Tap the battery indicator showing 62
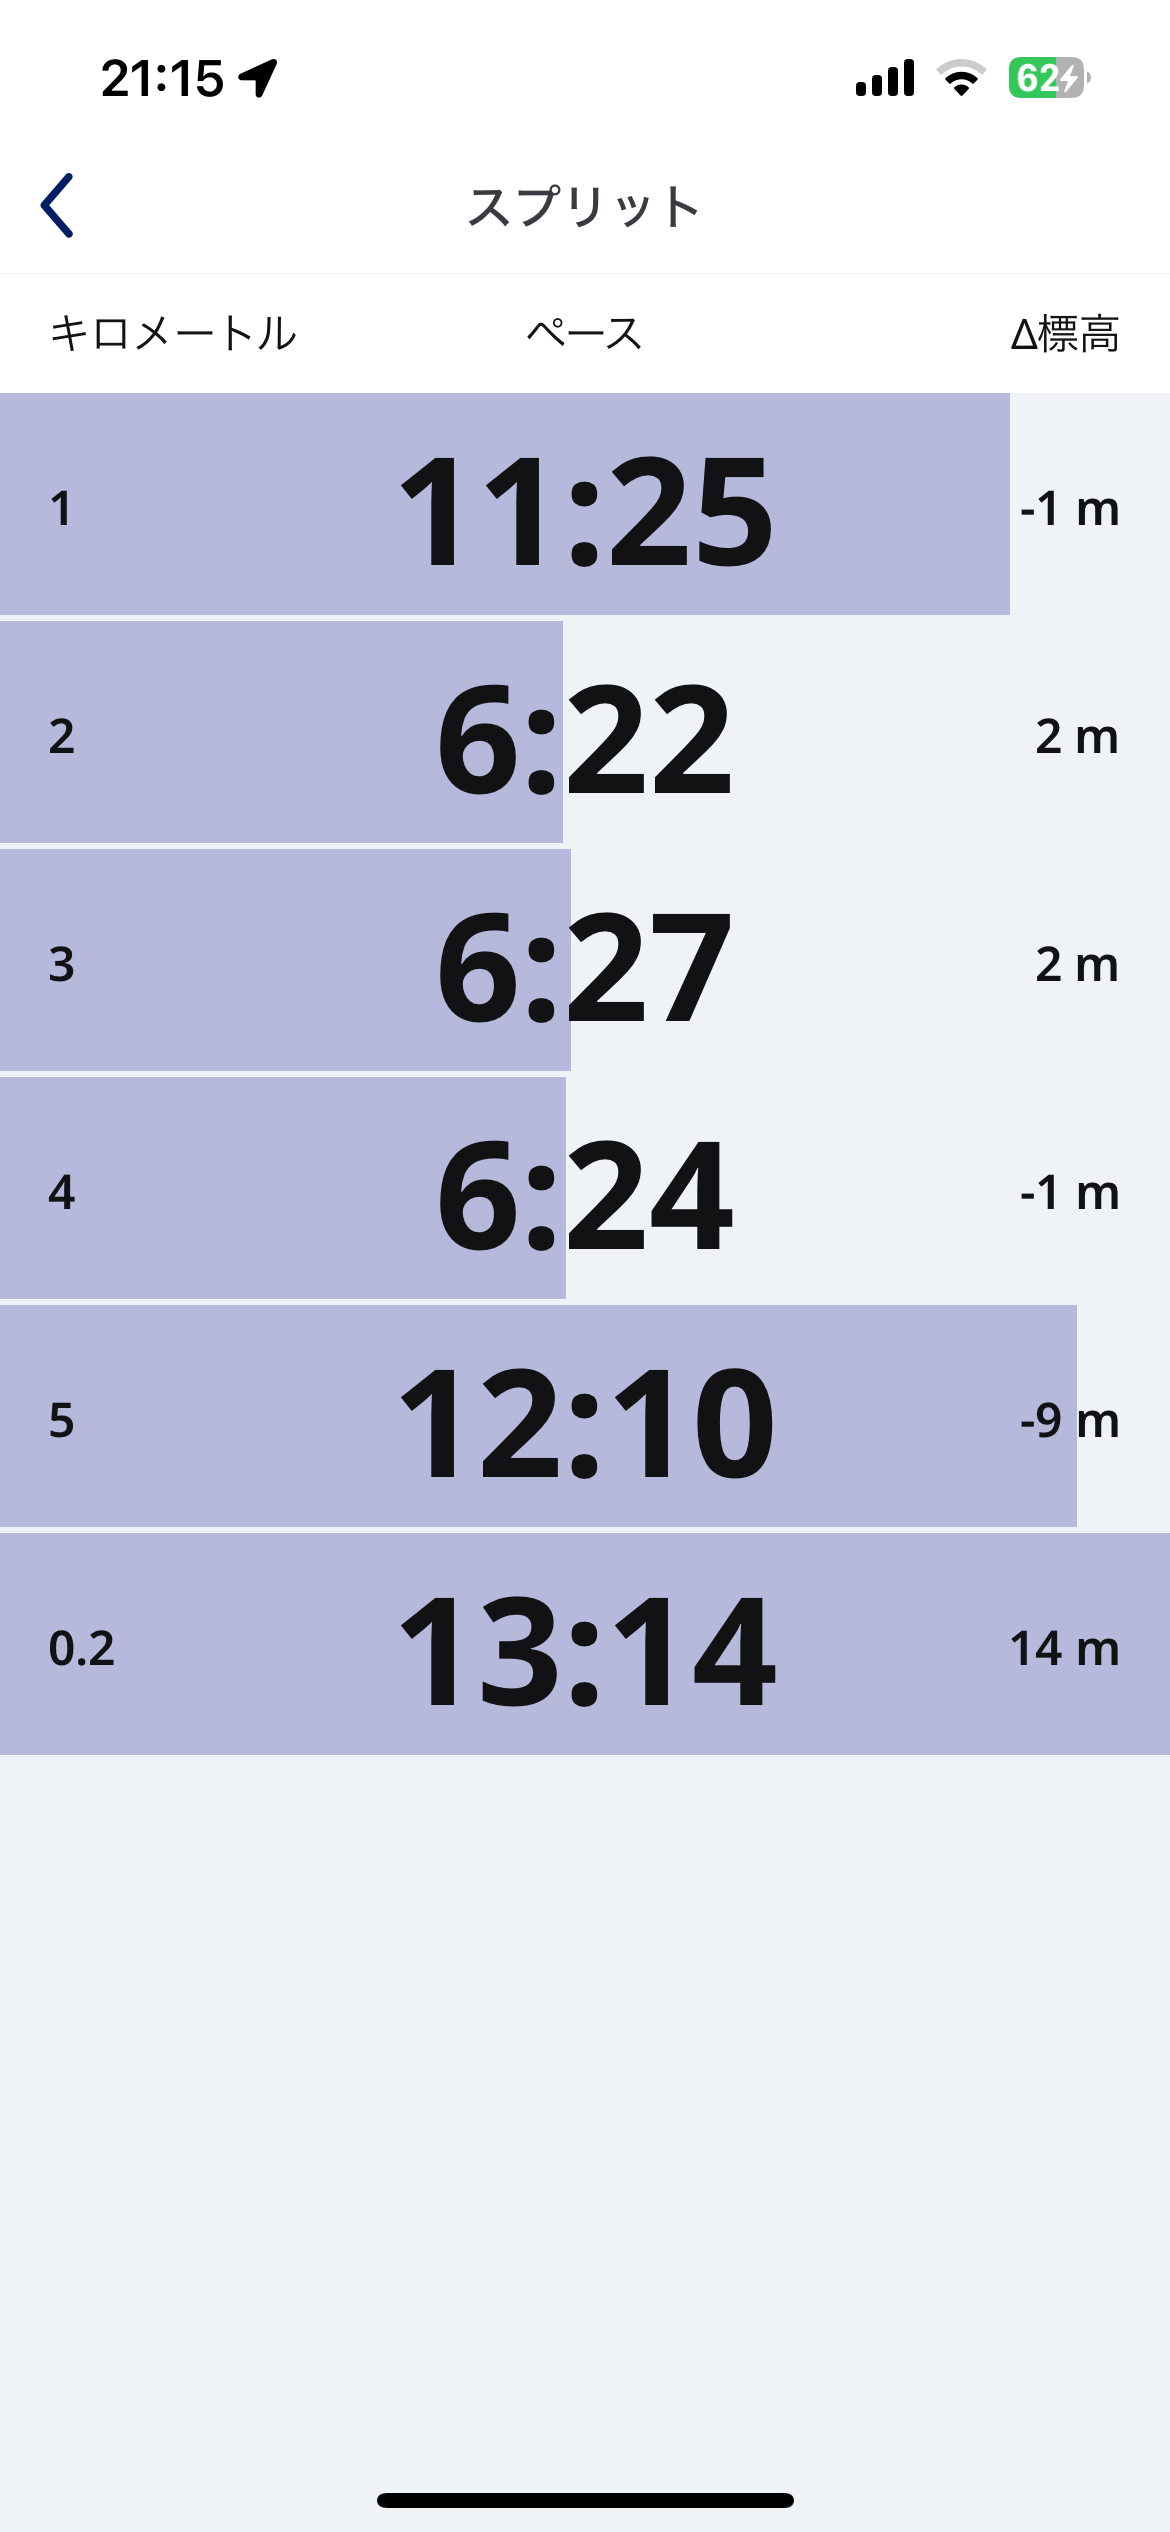 (1048, 78)
